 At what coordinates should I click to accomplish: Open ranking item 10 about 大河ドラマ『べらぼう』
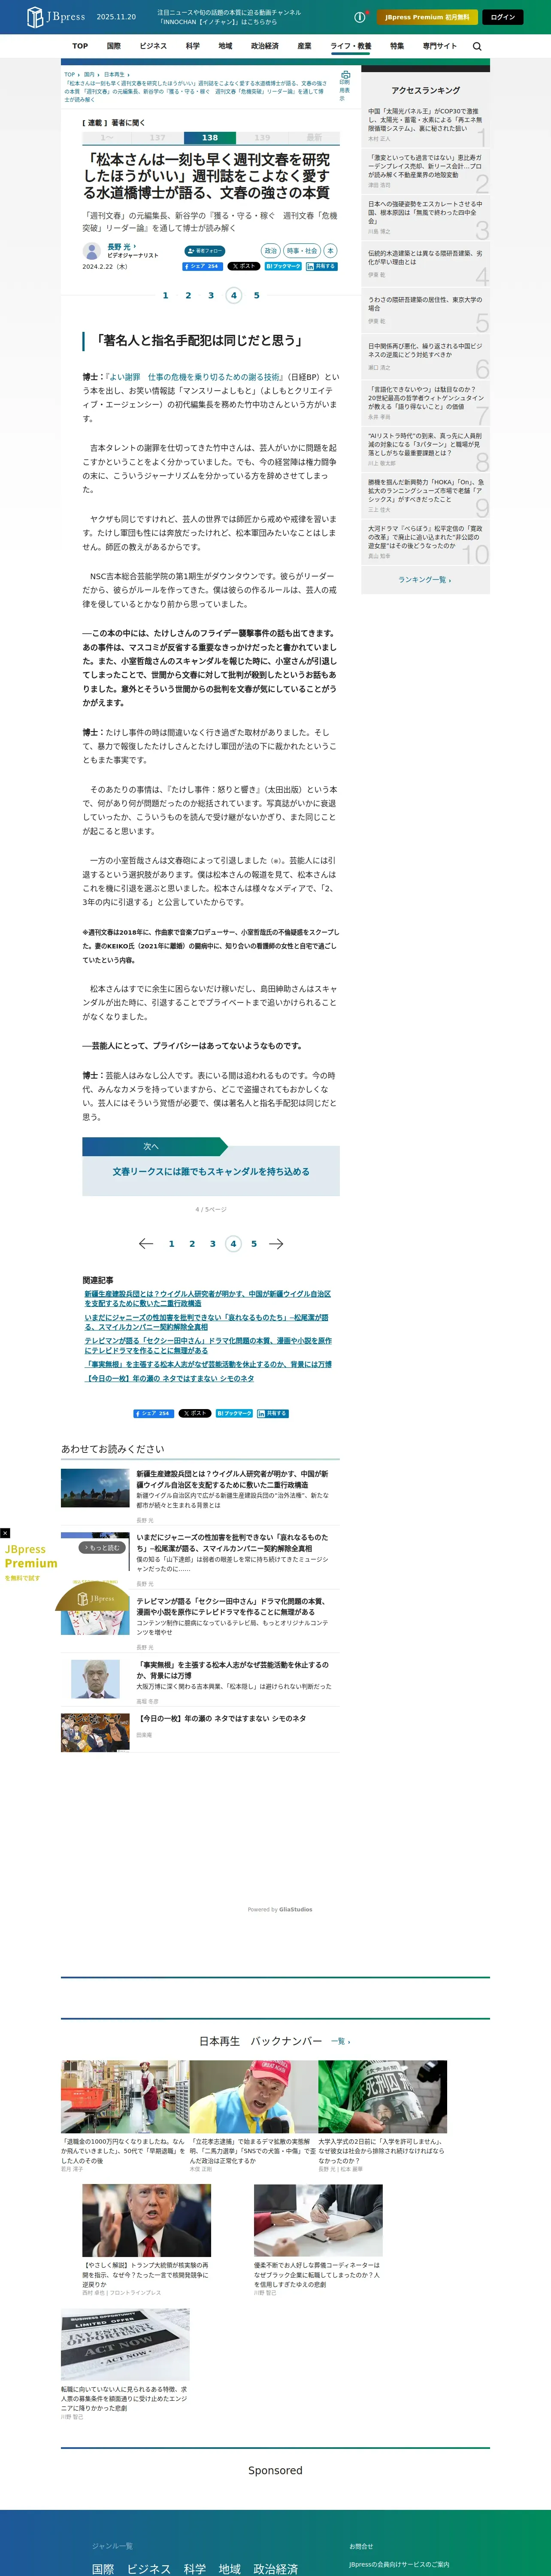[x=425, y=542]
